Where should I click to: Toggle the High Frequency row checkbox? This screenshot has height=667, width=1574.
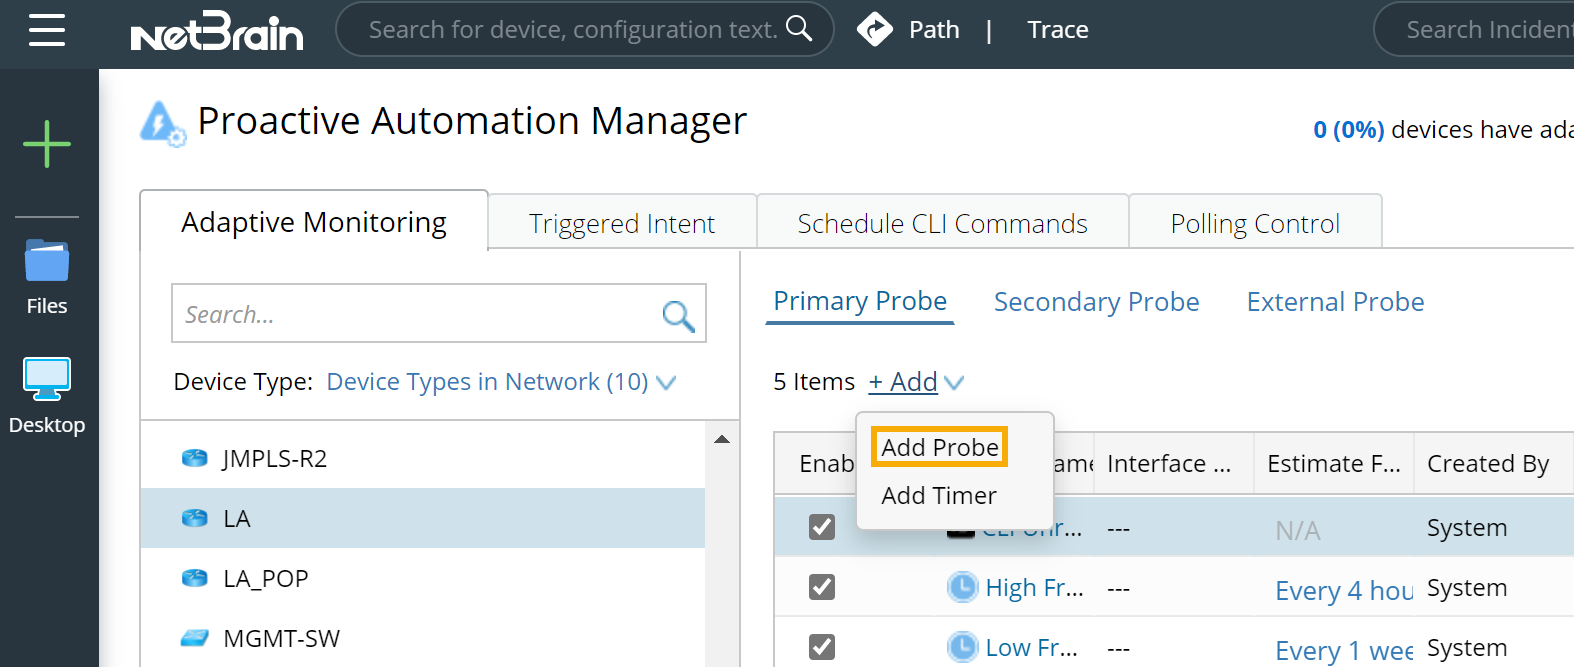coord(822,587)
